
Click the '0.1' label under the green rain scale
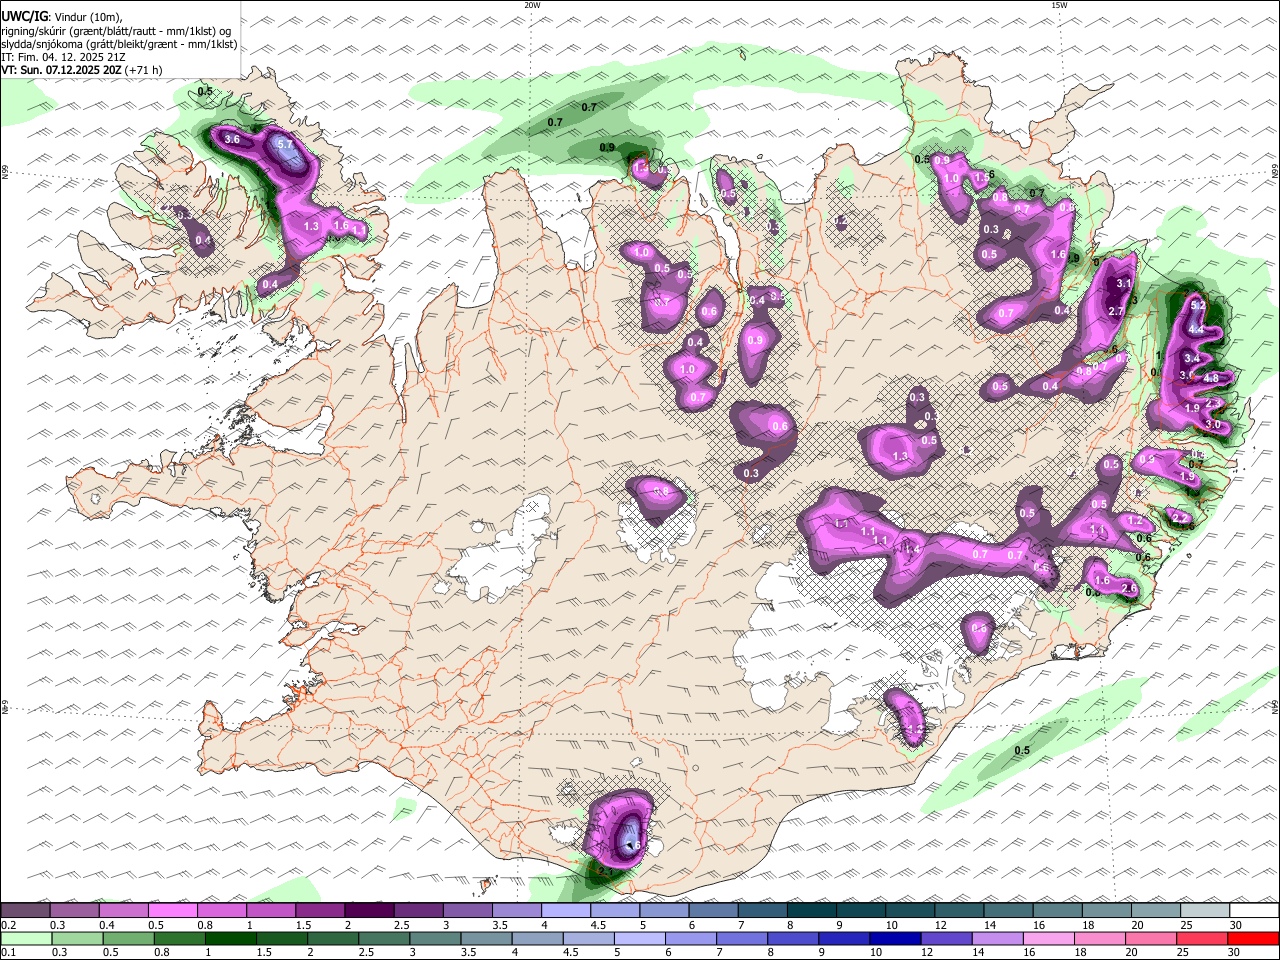[8, 953]
